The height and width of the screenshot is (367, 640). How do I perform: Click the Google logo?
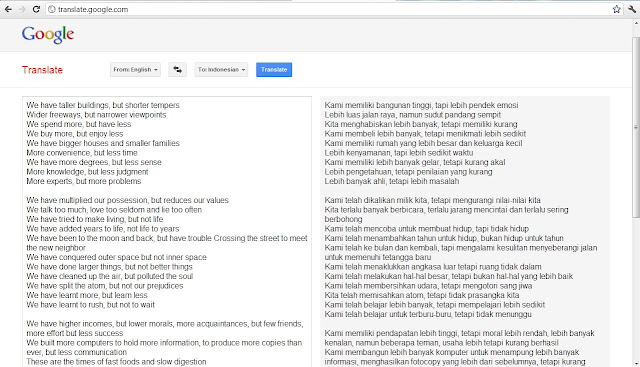(48, 34)
